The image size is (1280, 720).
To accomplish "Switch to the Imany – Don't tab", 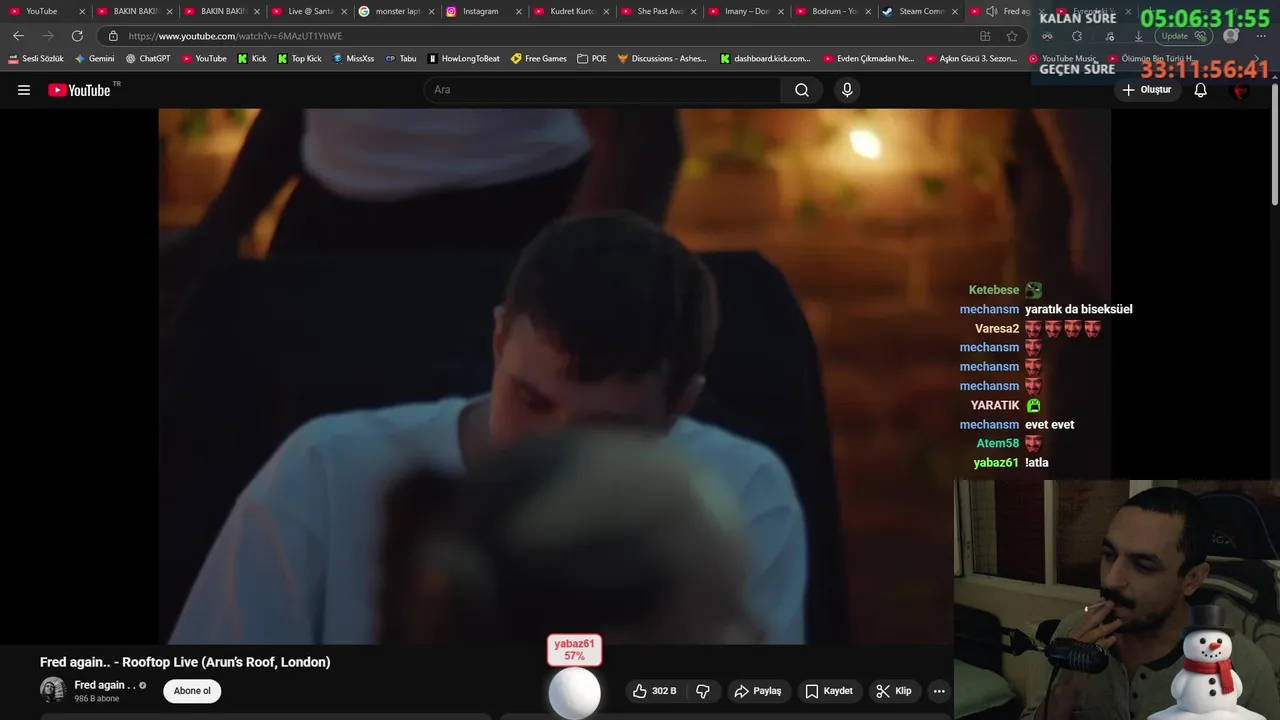I will click(x=743, y=11).
